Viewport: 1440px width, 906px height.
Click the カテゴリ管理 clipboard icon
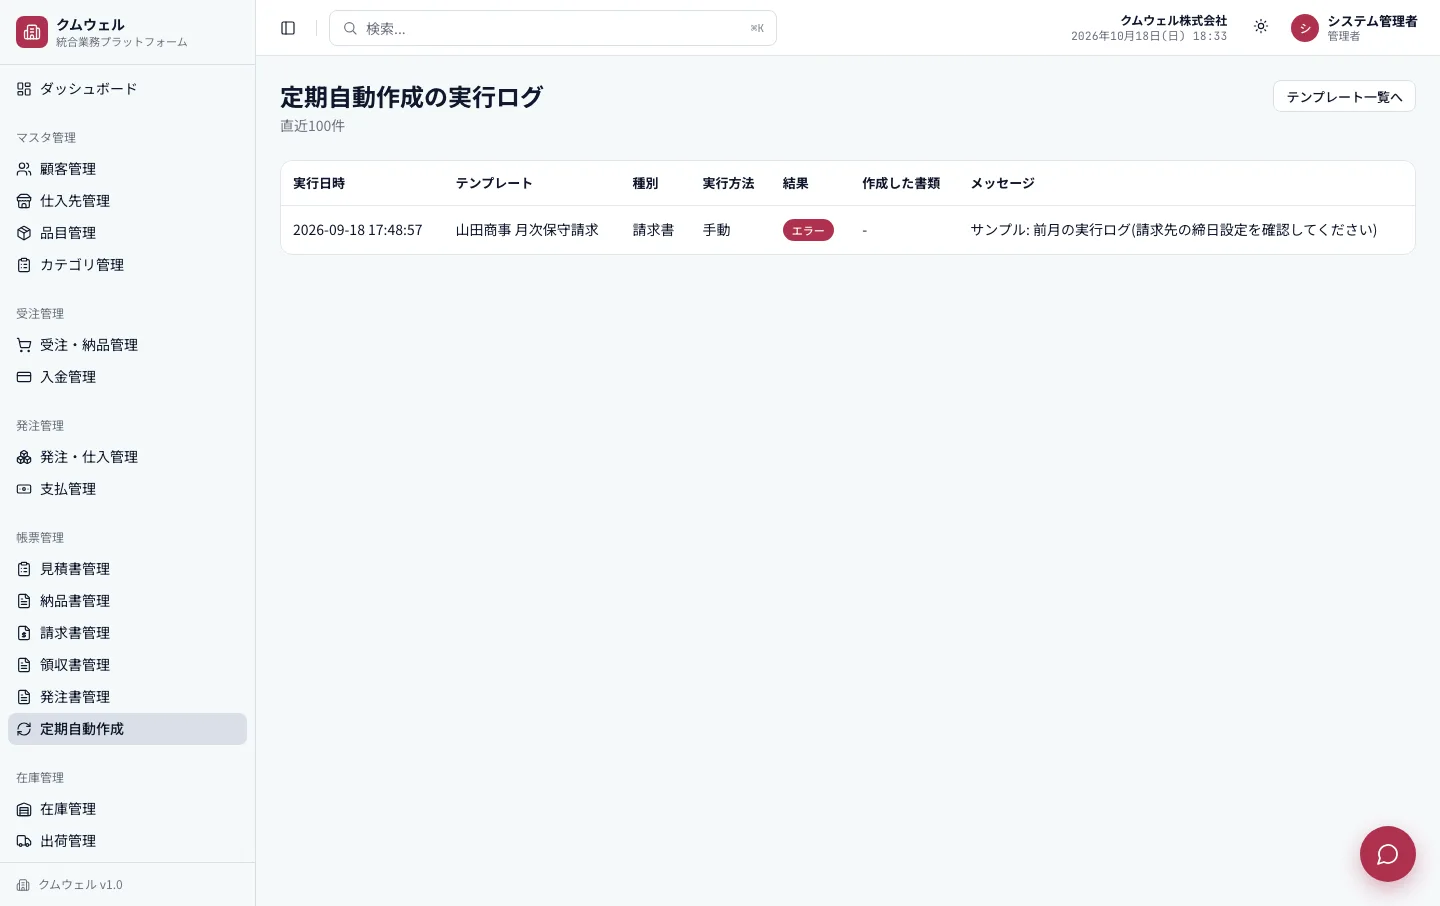24,265
